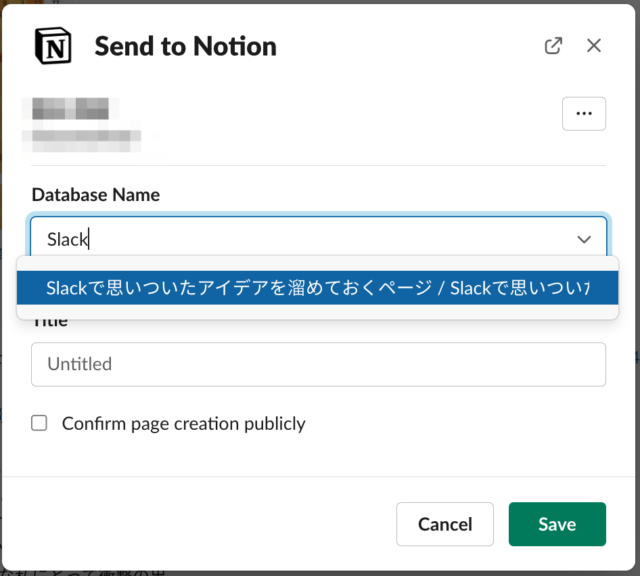Screen dimensions: 640x576
Task: Click the typed Slack text in the combo box
Action: tap(67, 239)
